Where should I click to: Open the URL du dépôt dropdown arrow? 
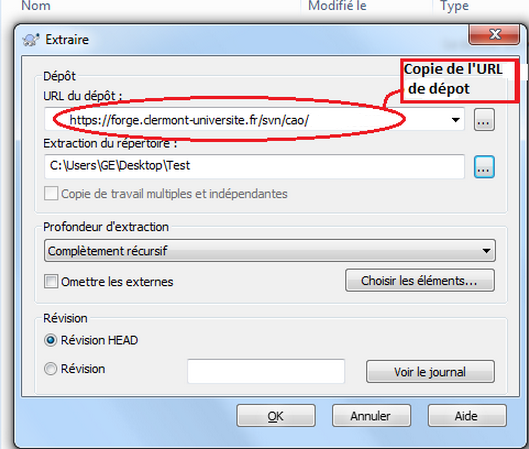click(455, 119)
